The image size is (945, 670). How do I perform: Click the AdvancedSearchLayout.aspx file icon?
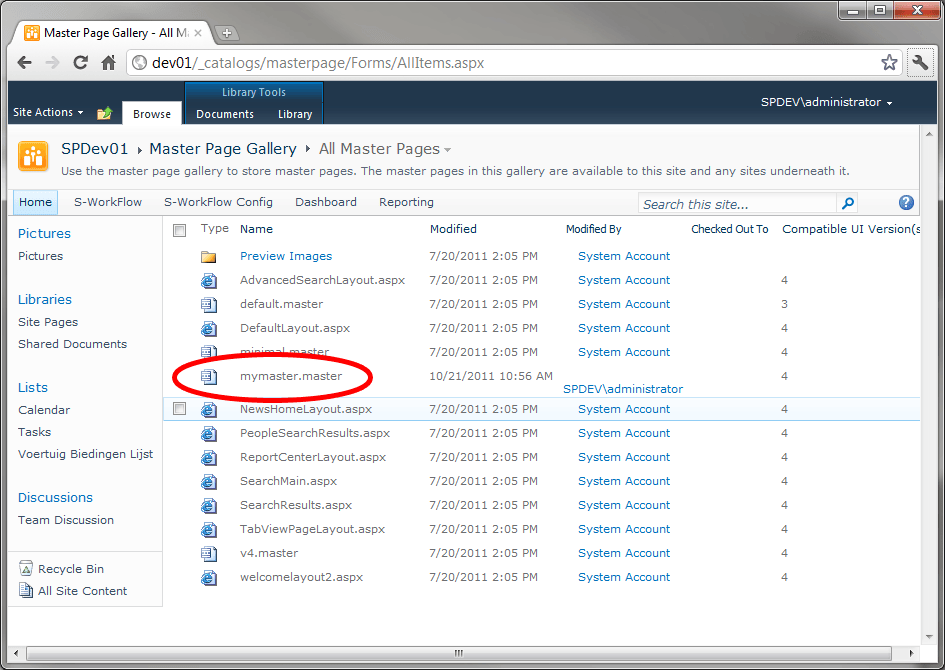[209, 281]
